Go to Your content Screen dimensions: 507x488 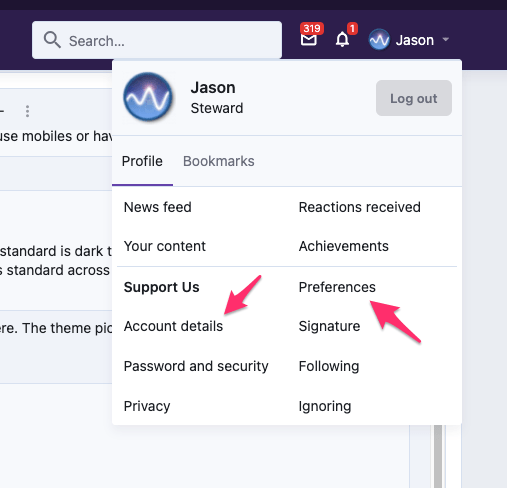click(165, 246)
